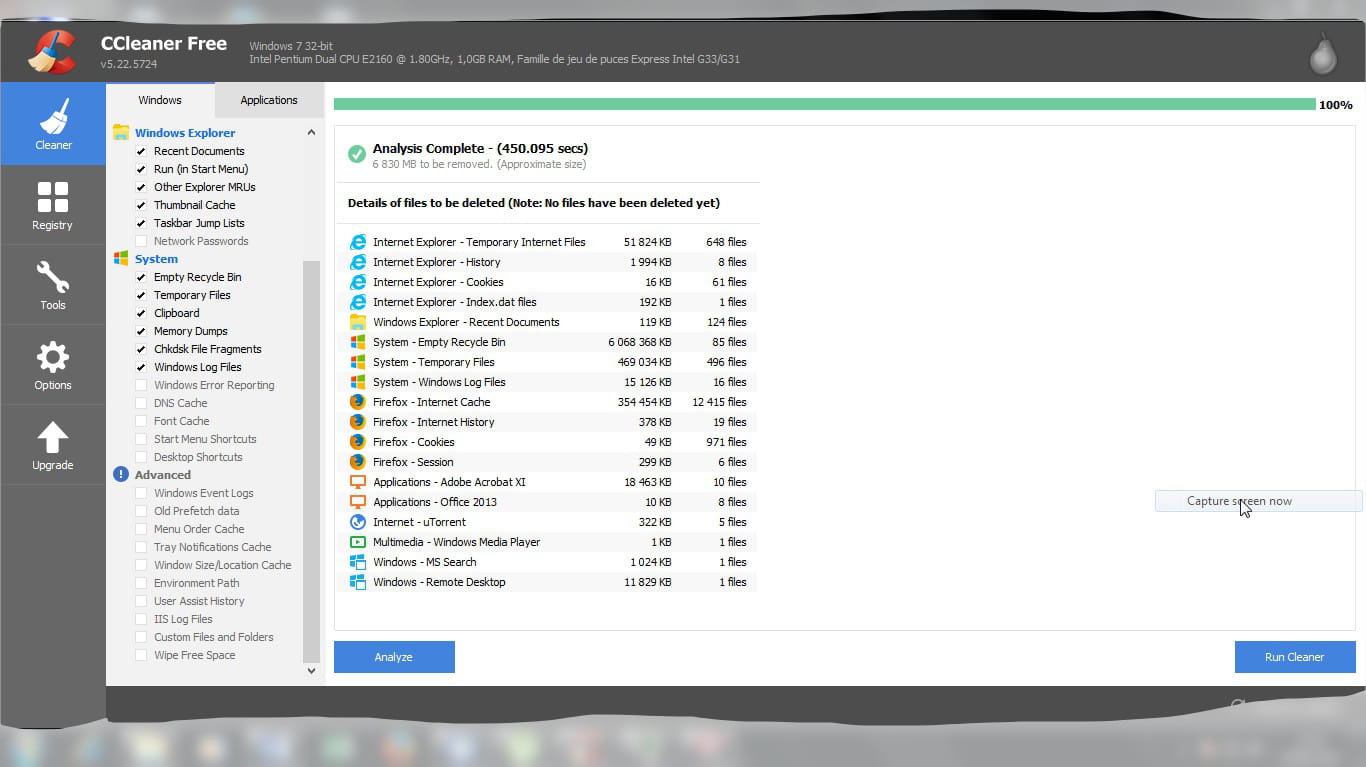Click the Capture screen now button
1366x767 pixels.
1258,501
